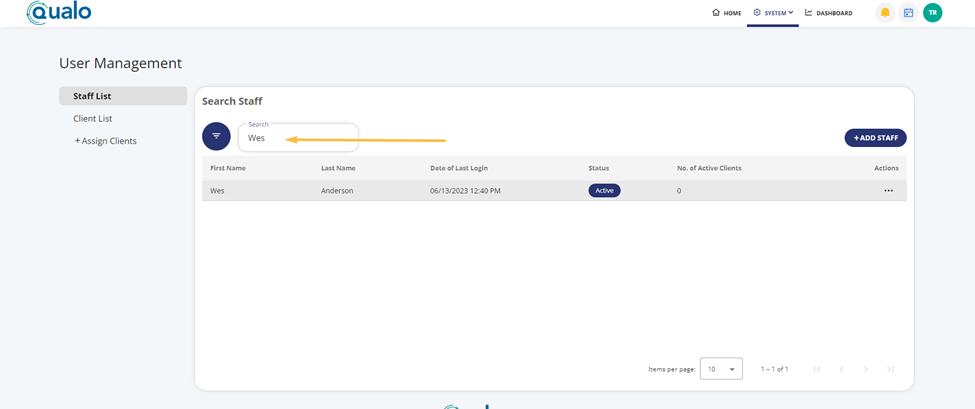
Task: Go to Home in top navigation
Action: 727,13
